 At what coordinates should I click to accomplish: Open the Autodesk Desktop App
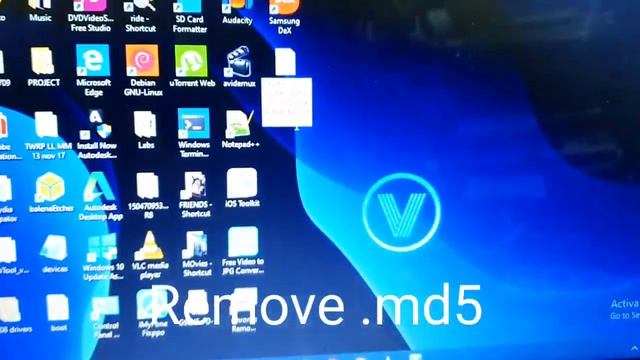(x=100, y=196)
